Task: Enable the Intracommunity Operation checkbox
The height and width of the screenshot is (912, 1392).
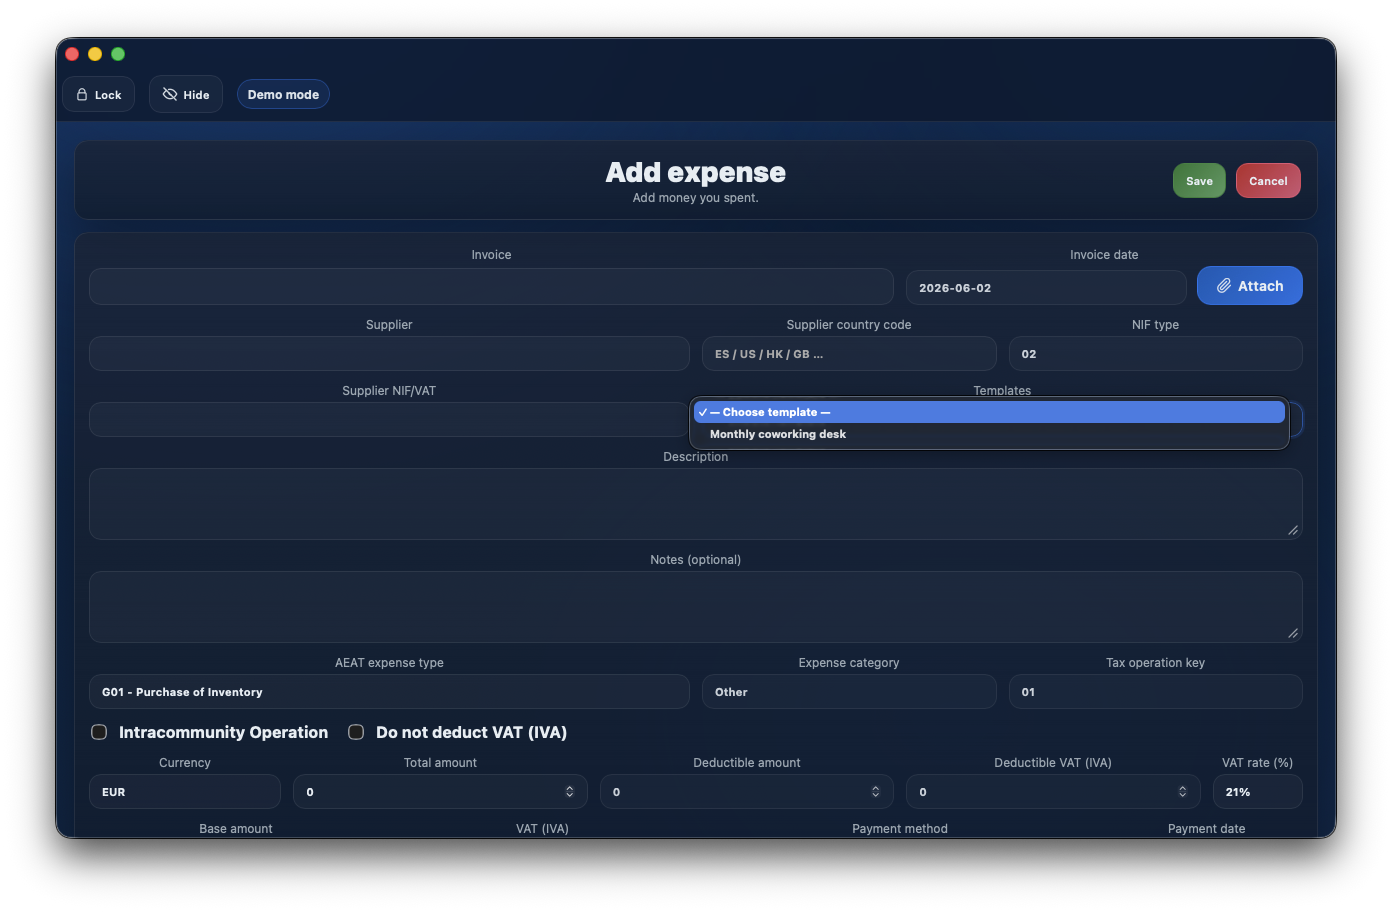Action: [99, 732]
